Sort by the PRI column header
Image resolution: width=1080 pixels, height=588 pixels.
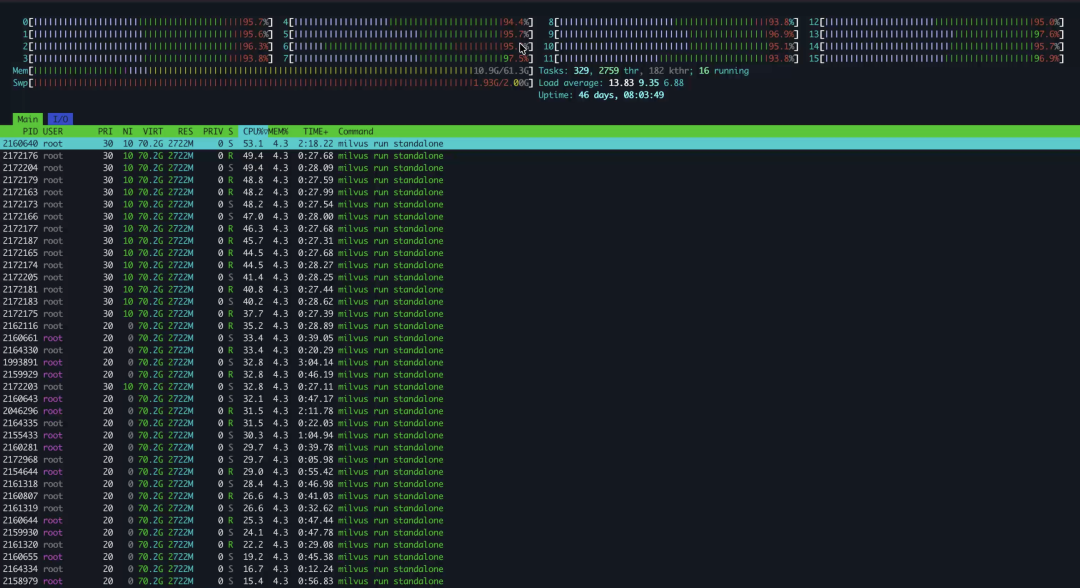point(105,132)
